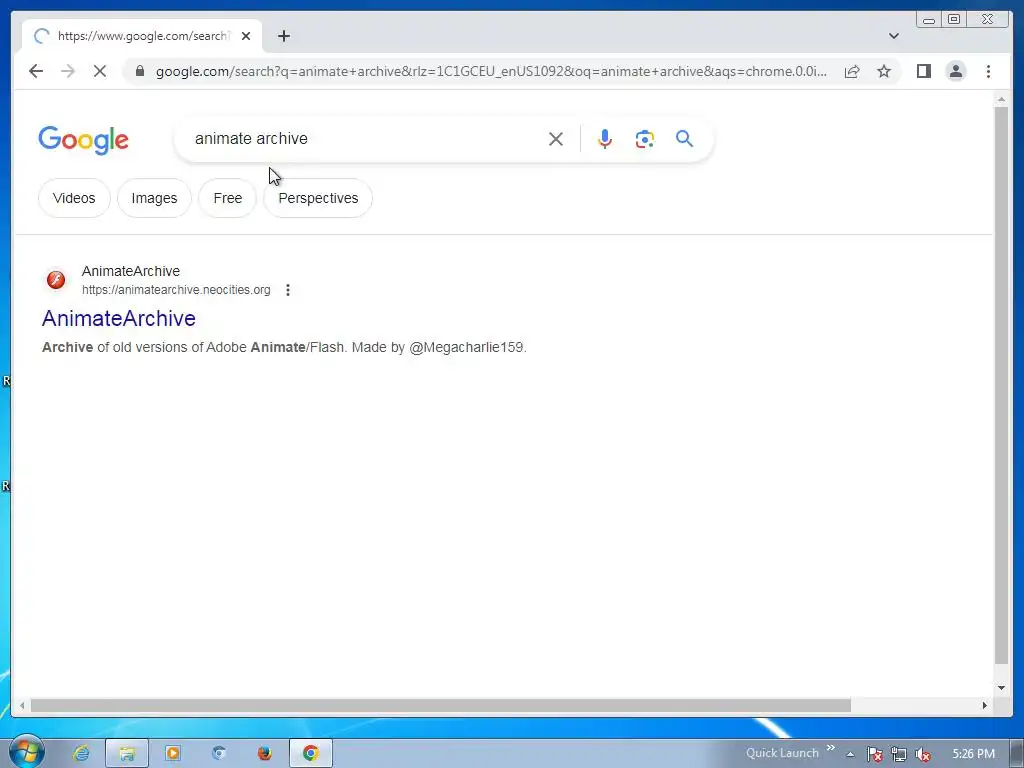
Task: Click the horizontal scrollbar left arrow
Action: 22,705
